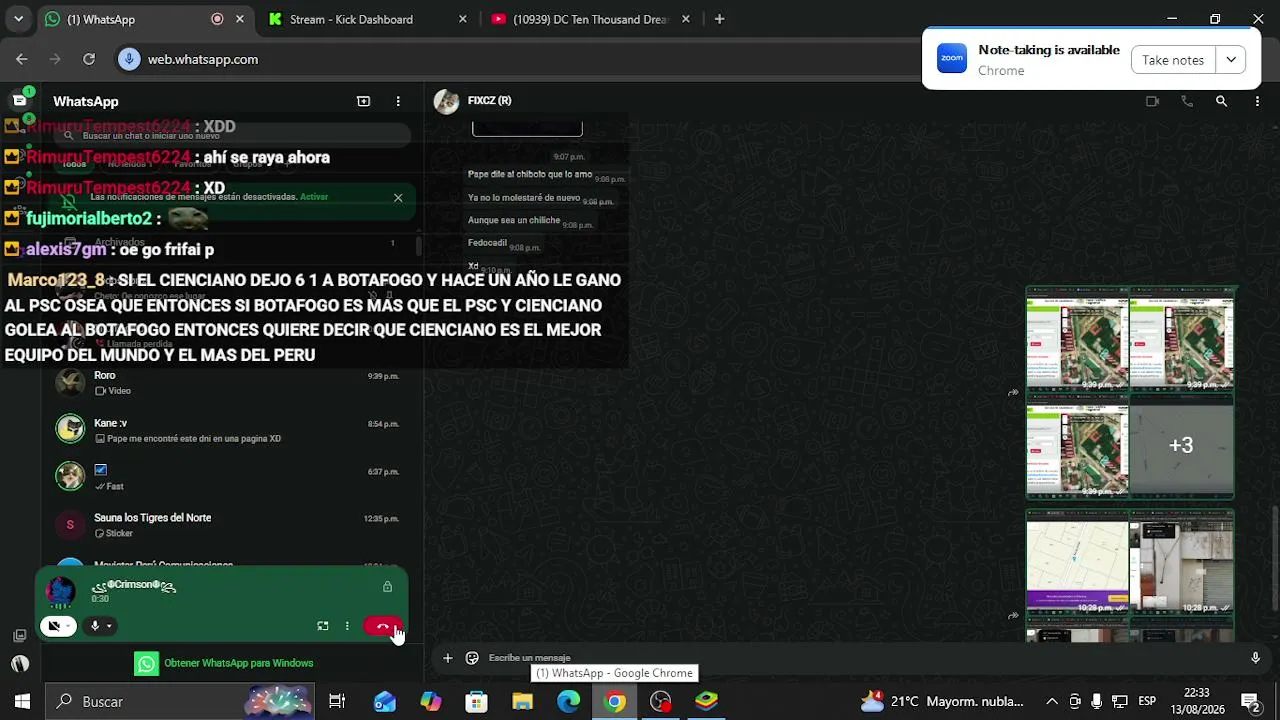Open the media gallery icon in left rail
Viewport: 1280px width, 720px height.
(x=19, y=635)
